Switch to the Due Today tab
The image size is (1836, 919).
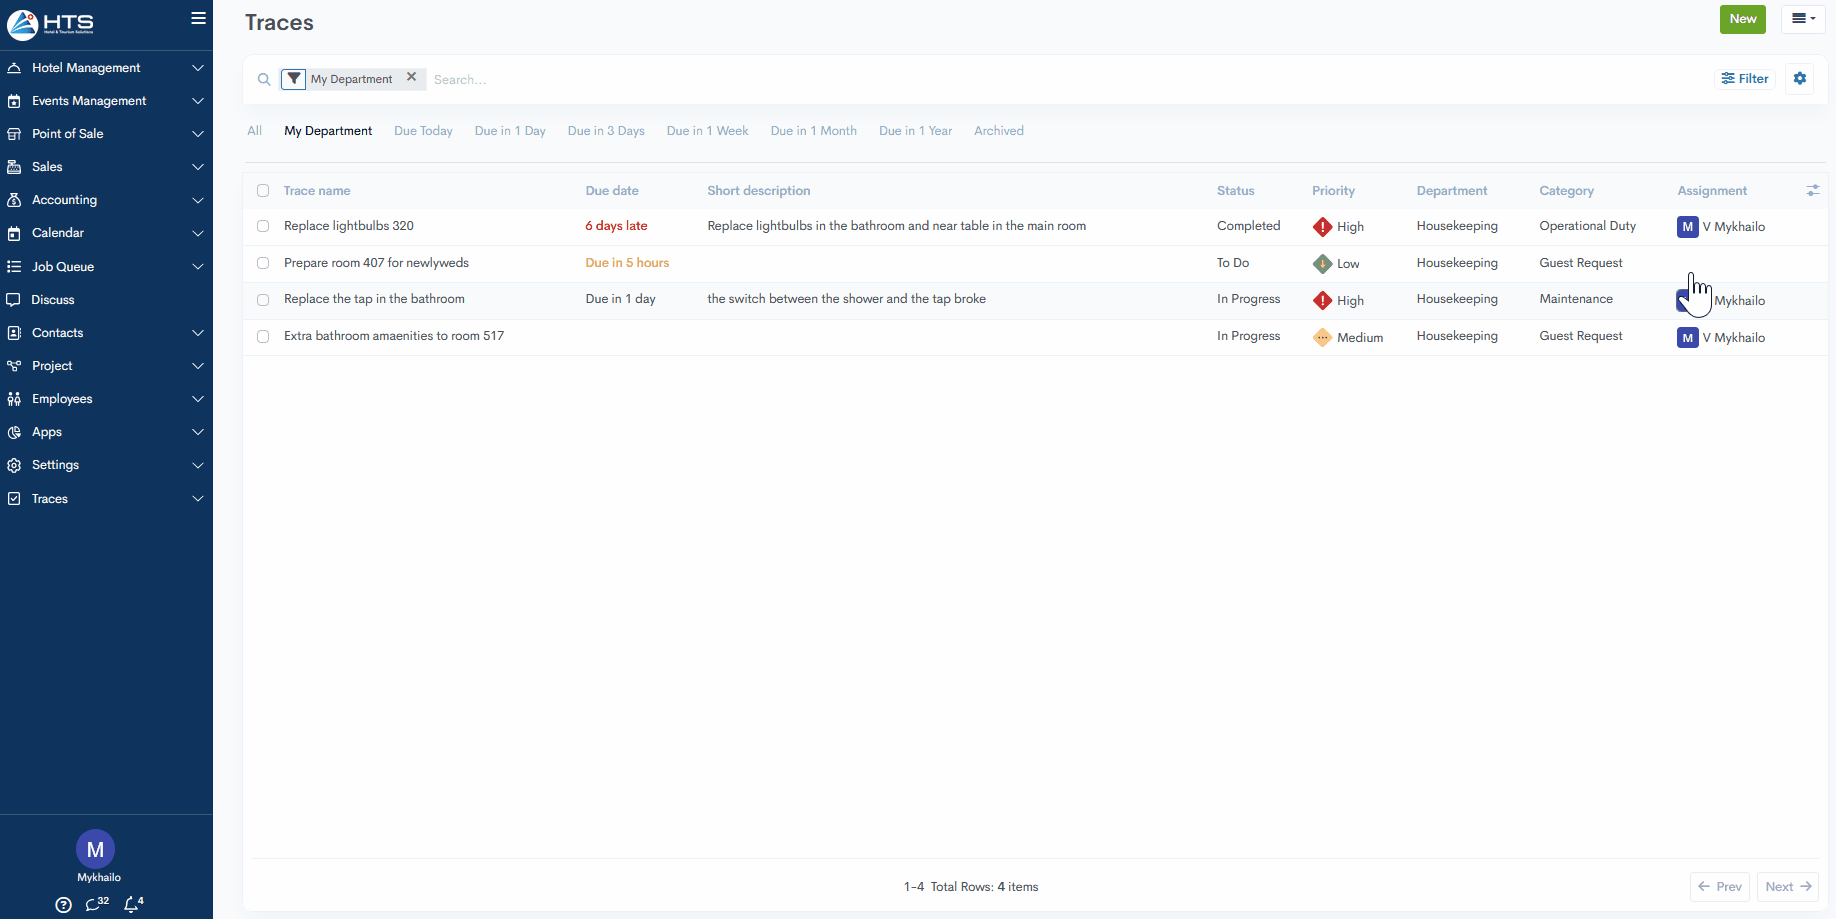[x=423, y=131]
